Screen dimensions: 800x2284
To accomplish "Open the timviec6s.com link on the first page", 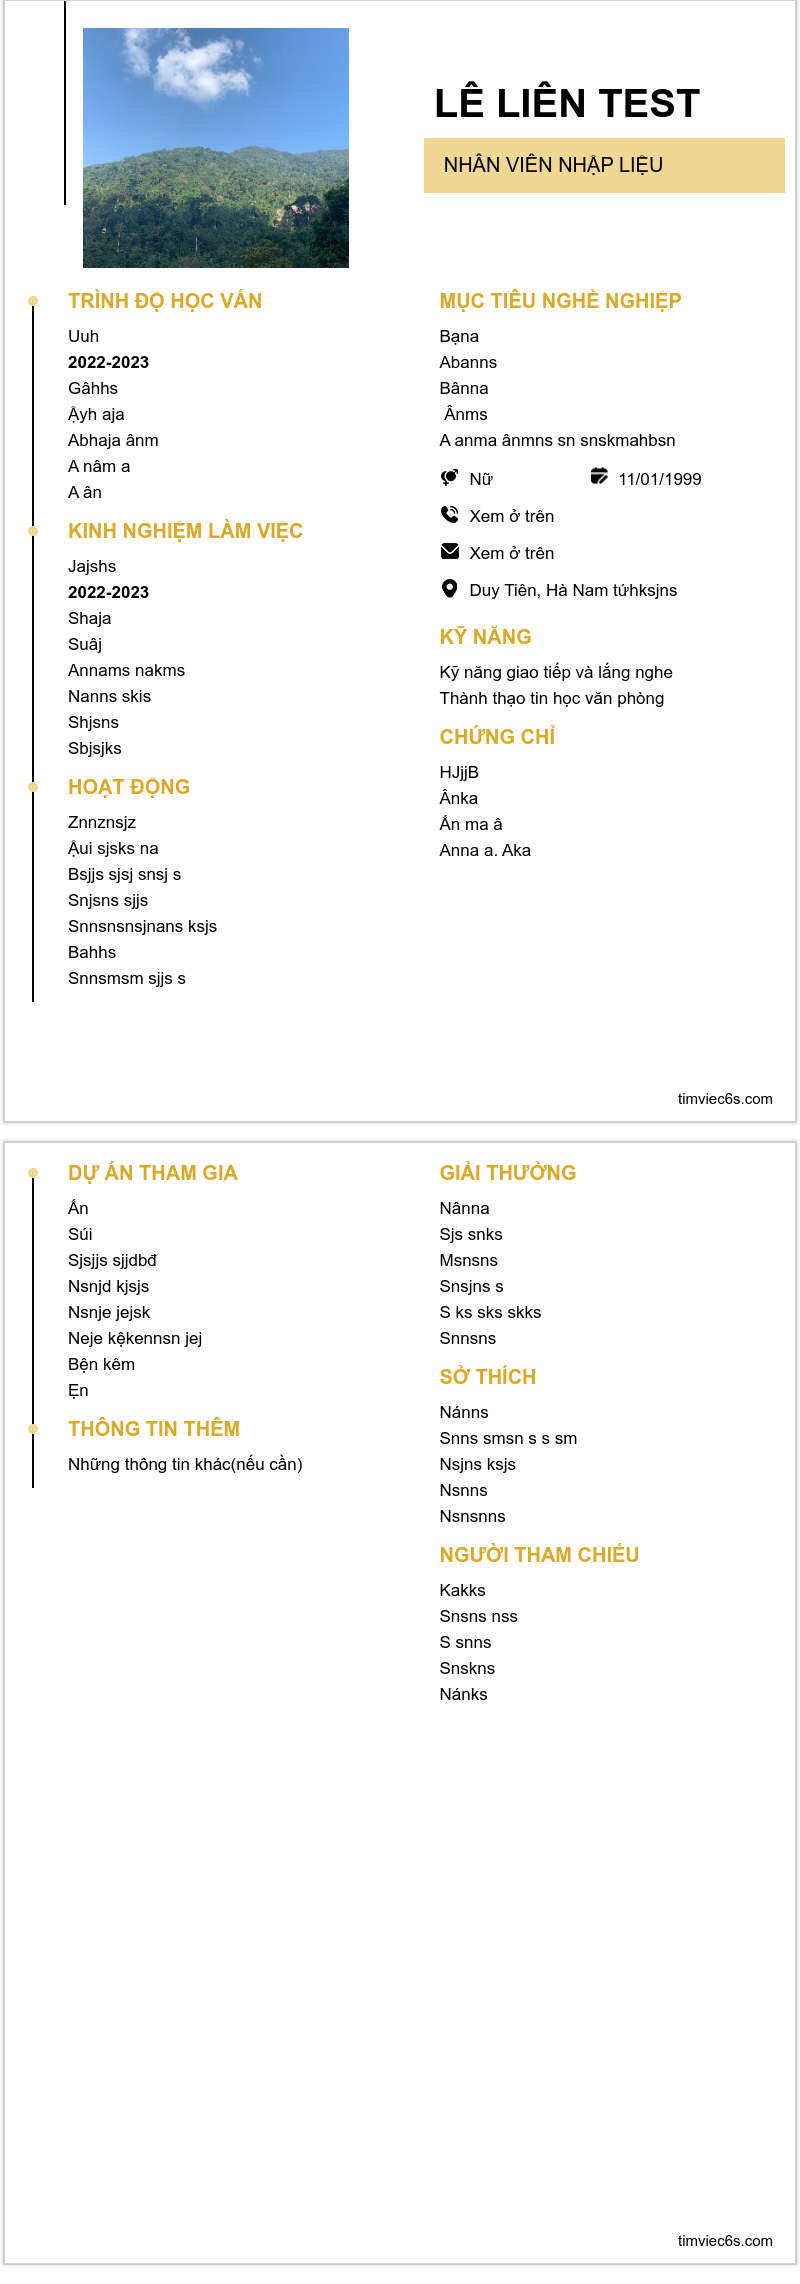I will [725, 1099].
